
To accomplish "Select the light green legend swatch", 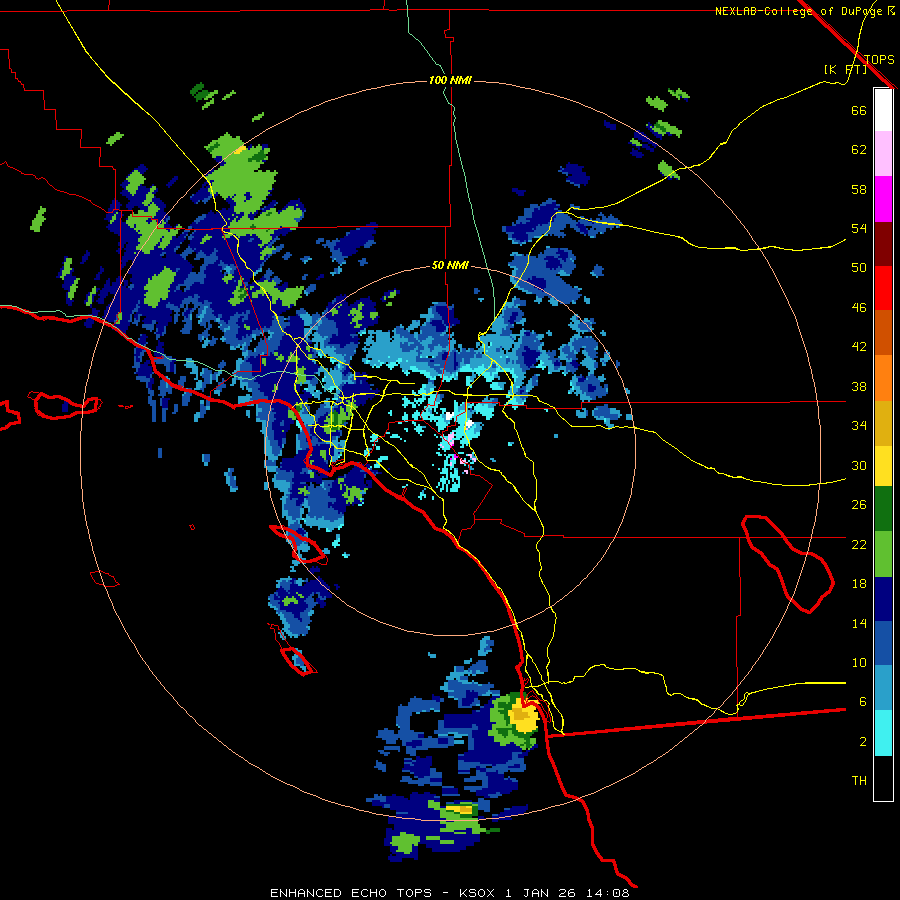I will click(x=883, y=554).
